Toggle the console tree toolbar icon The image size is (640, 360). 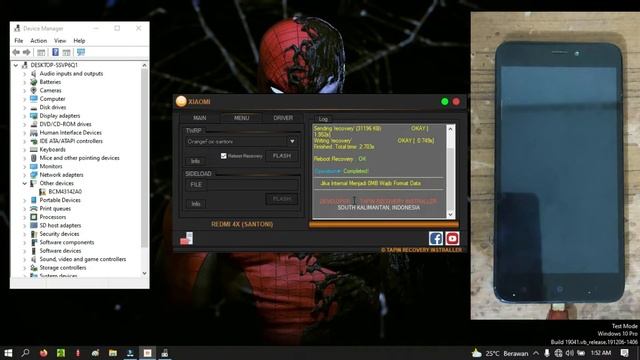tap(41, 52)
